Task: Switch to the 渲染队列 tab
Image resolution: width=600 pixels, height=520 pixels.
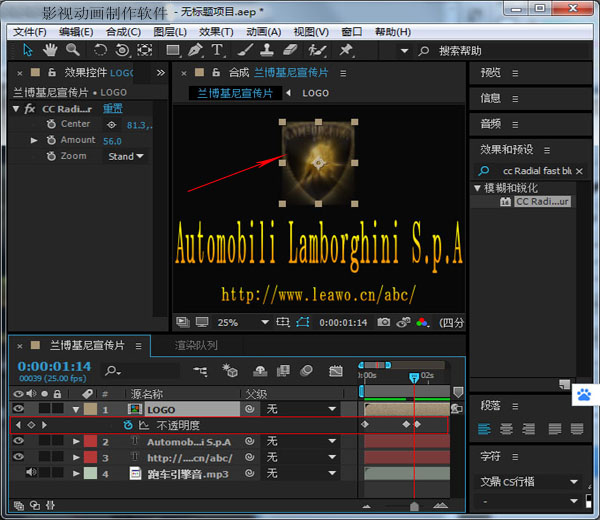Action: click(196, 346)
